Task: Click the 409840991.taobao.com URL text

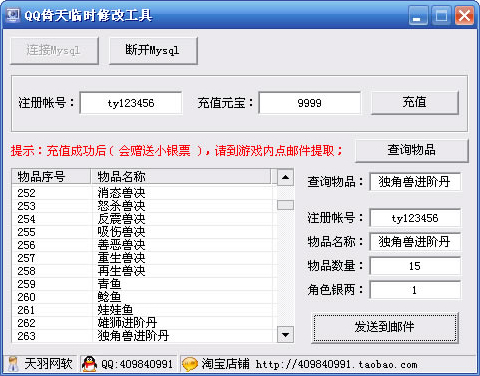Action: [x=336, y=364]
